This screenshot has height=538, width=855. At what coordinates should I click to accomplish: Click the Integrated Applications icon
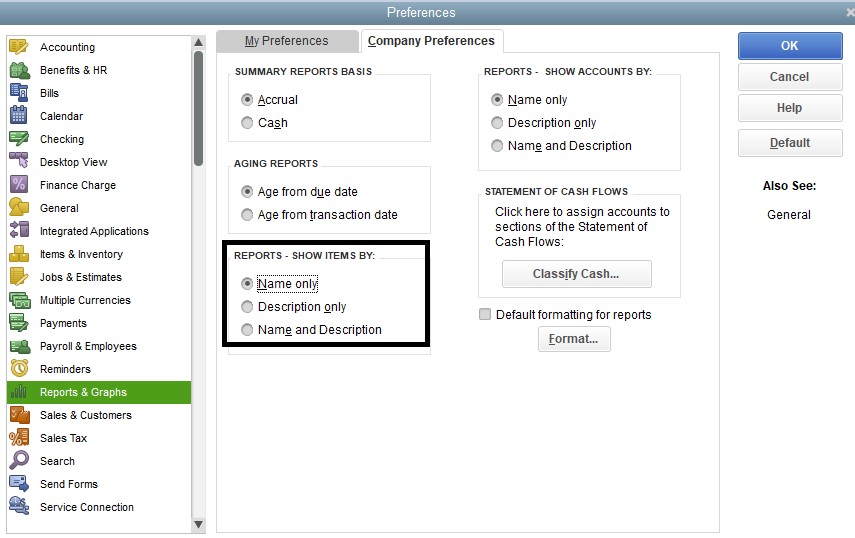coord(19,231)
